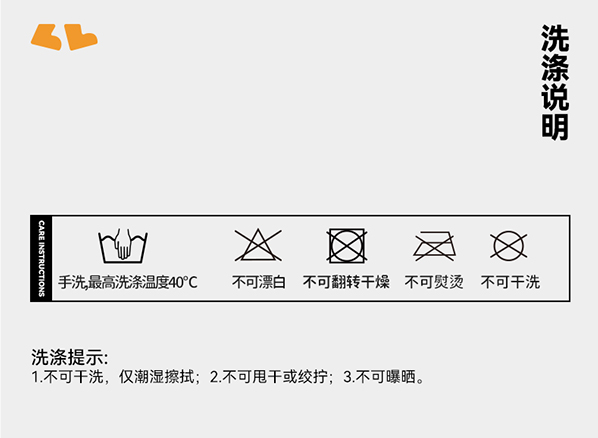Image resolution: width=598 pixels, height=438 pixels.
Task: Click the 洗涤提示: heading
Action: pos(70,357)
